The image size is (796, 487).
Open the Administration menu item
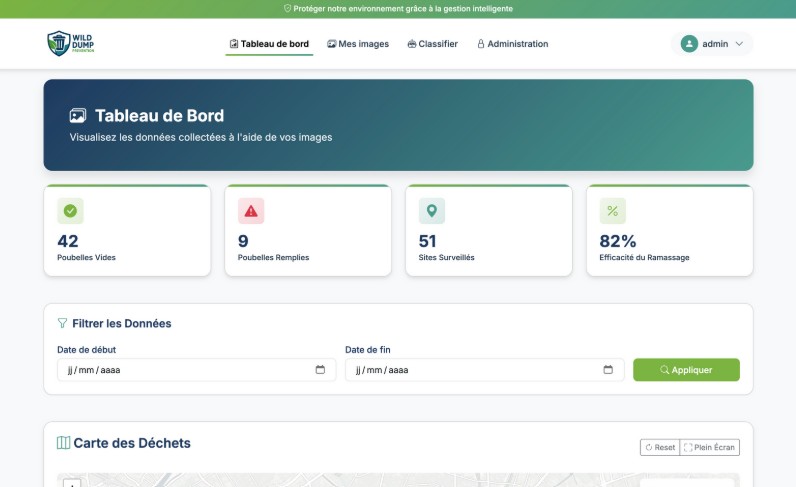click(x=512, y=44)
